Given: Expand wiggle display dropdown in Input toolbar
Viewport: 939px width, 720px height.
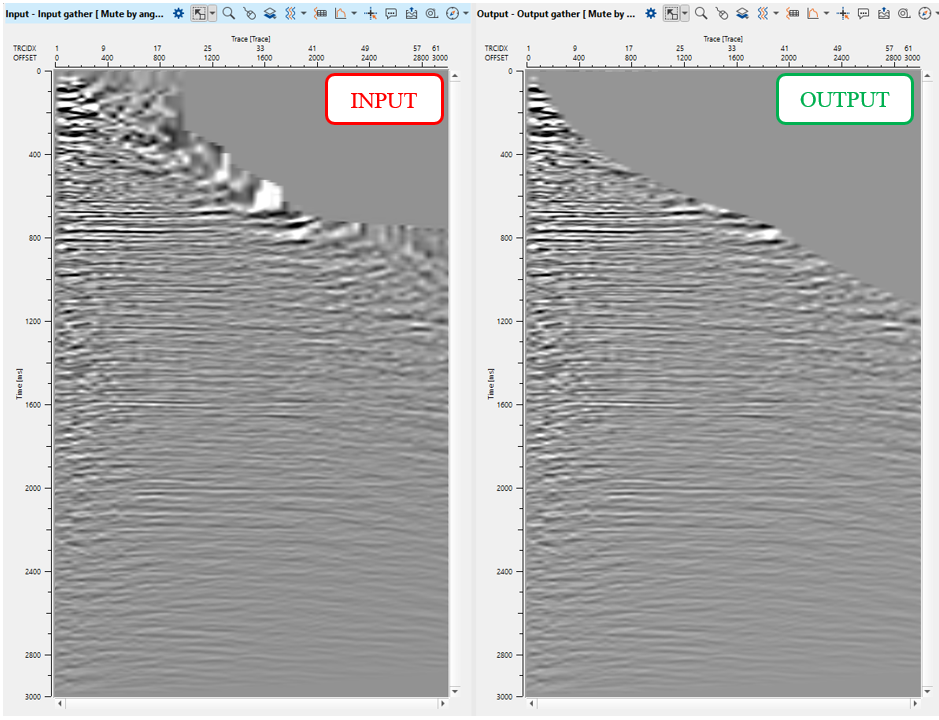Looking at the screenshot, I should 304,14.
